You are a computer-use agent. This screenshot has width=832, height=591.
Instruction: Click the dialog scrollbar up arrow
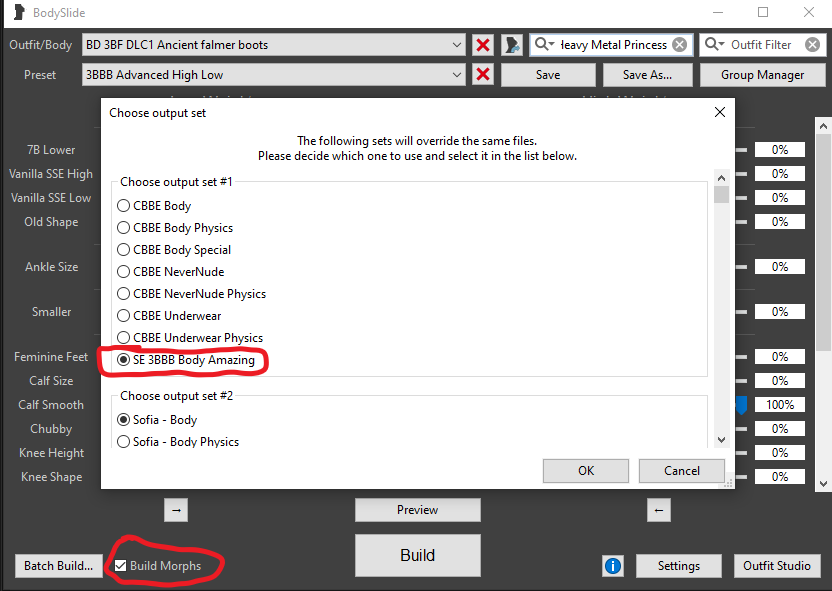[x=721, y=177]
